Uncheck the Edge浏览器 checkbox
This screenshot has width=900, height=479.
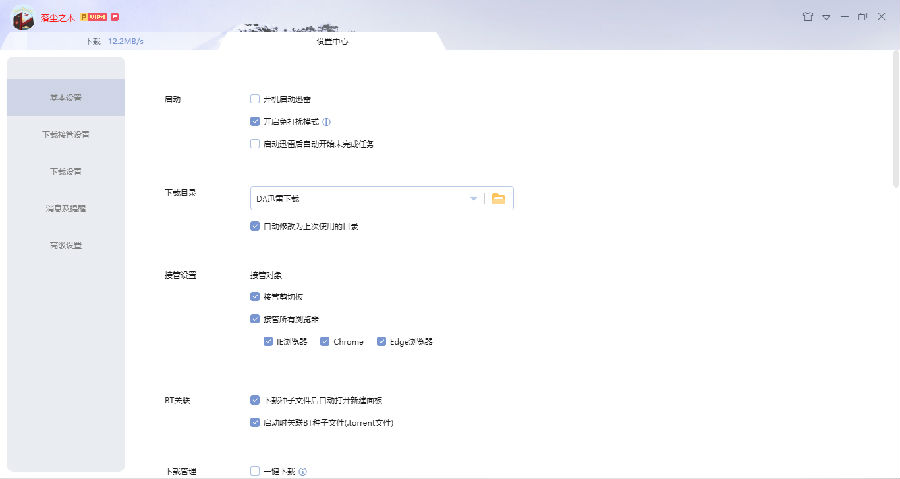[x=381, y=341]
